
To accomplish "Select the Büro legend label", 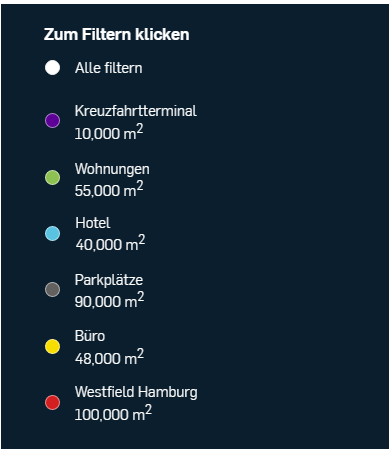I will click(x=90, y=336).
